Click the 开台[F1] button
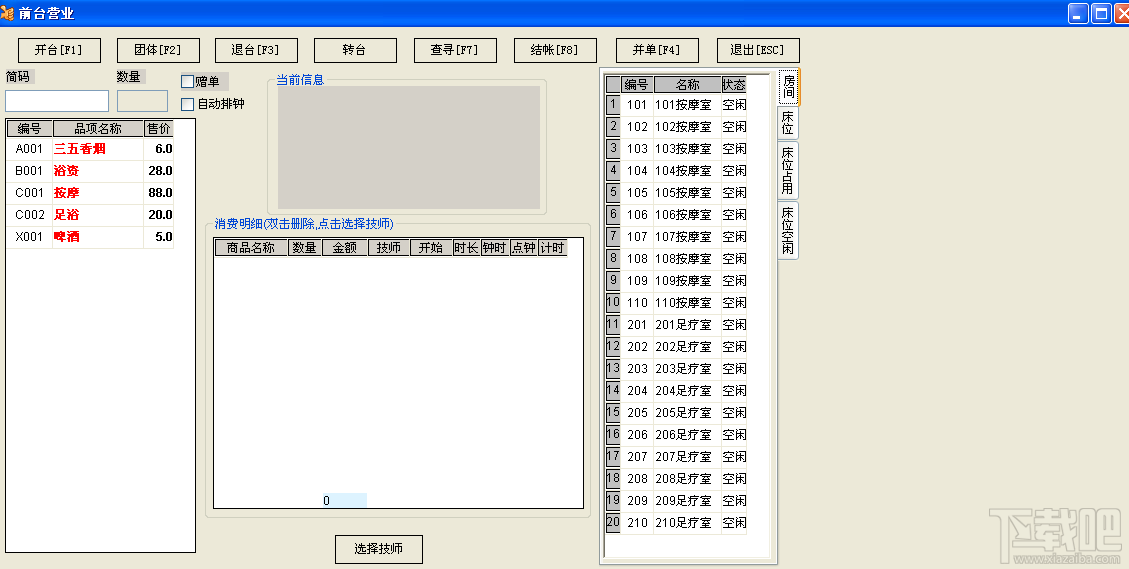Viewport: 1129px width, 569px height. 59,50
